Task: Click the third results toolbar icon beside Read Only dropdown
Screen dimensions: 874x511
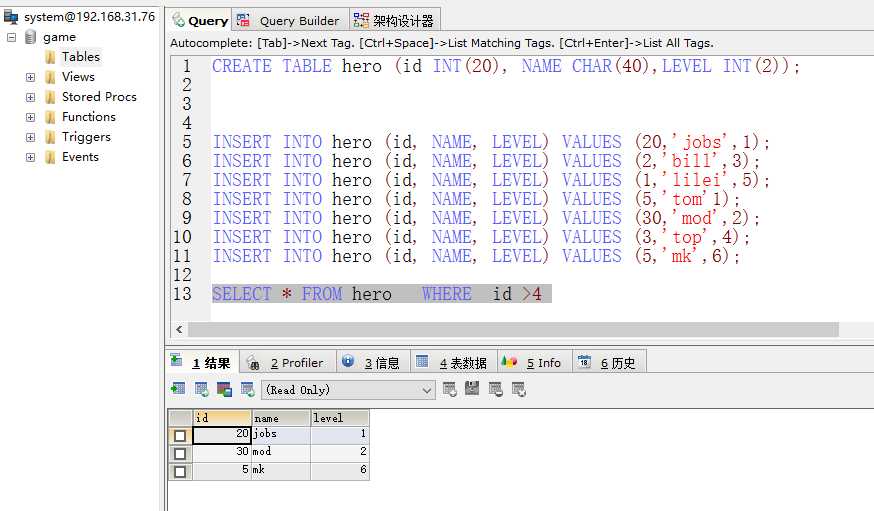Action: [x=224, y=389]
